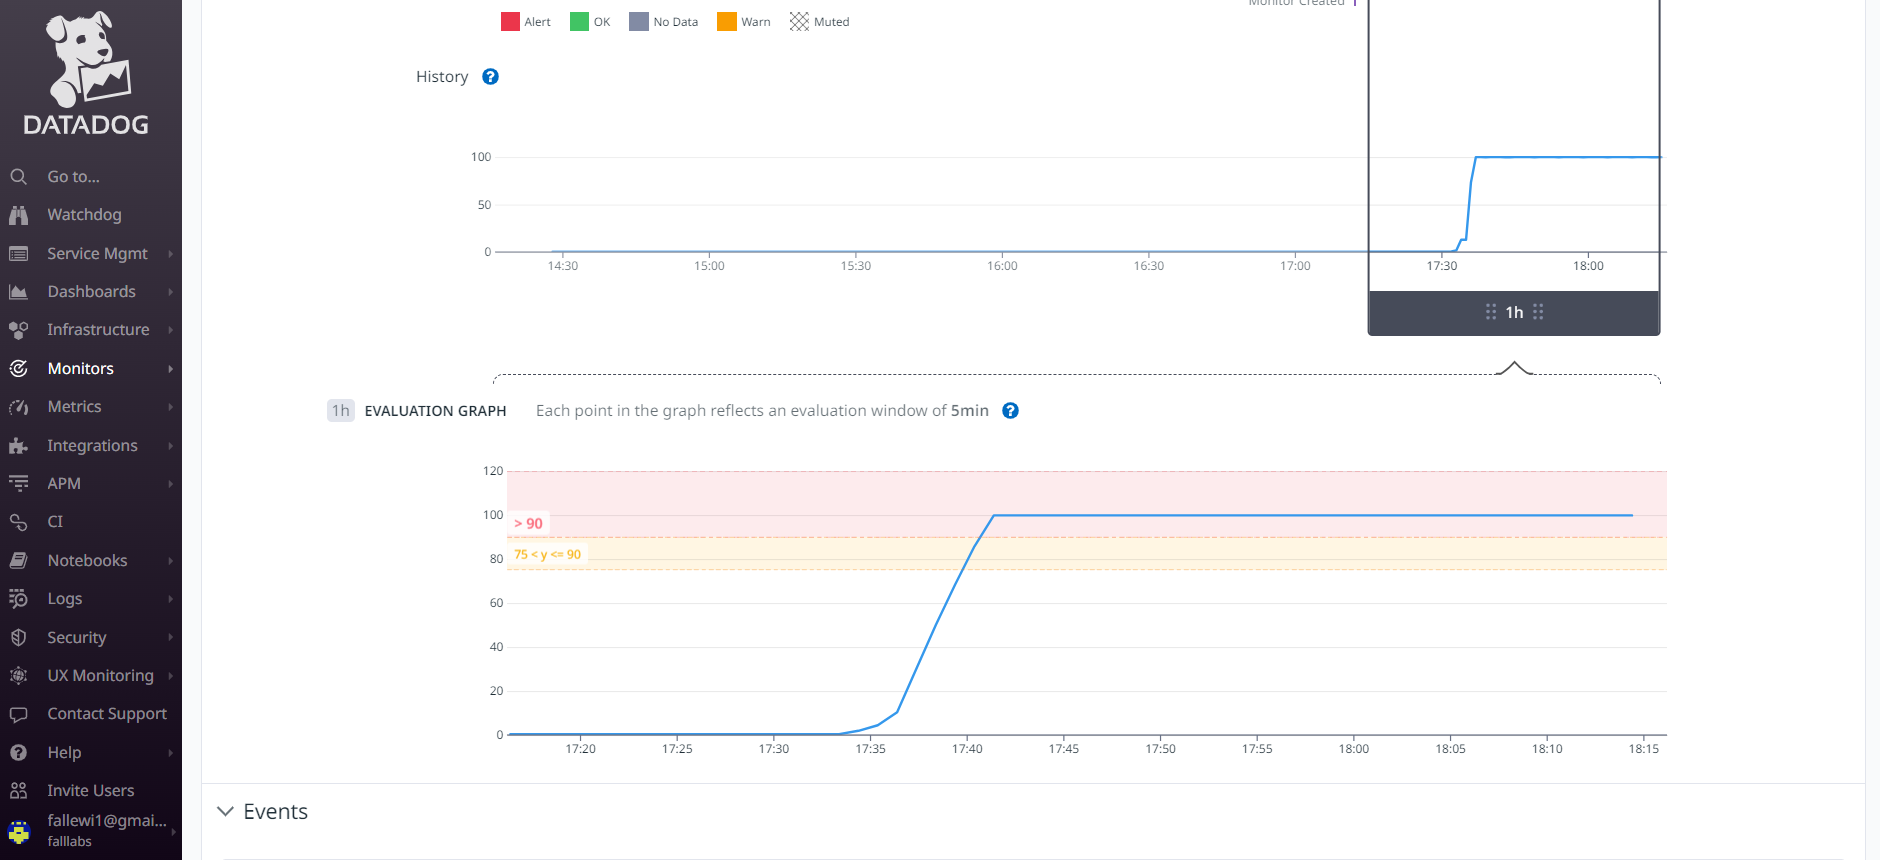Click the APM icon
The height and width of the screenshot is (860, 1880).
tap(18, 484)
